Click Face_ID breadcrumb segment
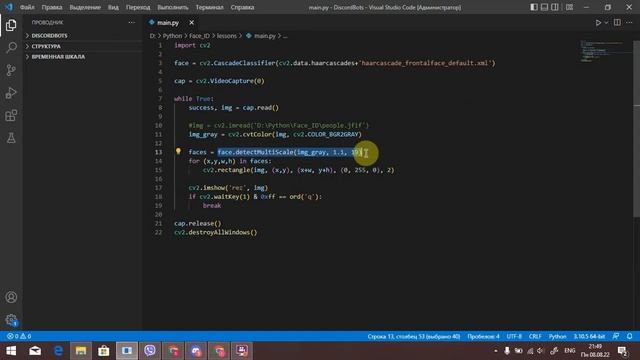 [199, 36]
